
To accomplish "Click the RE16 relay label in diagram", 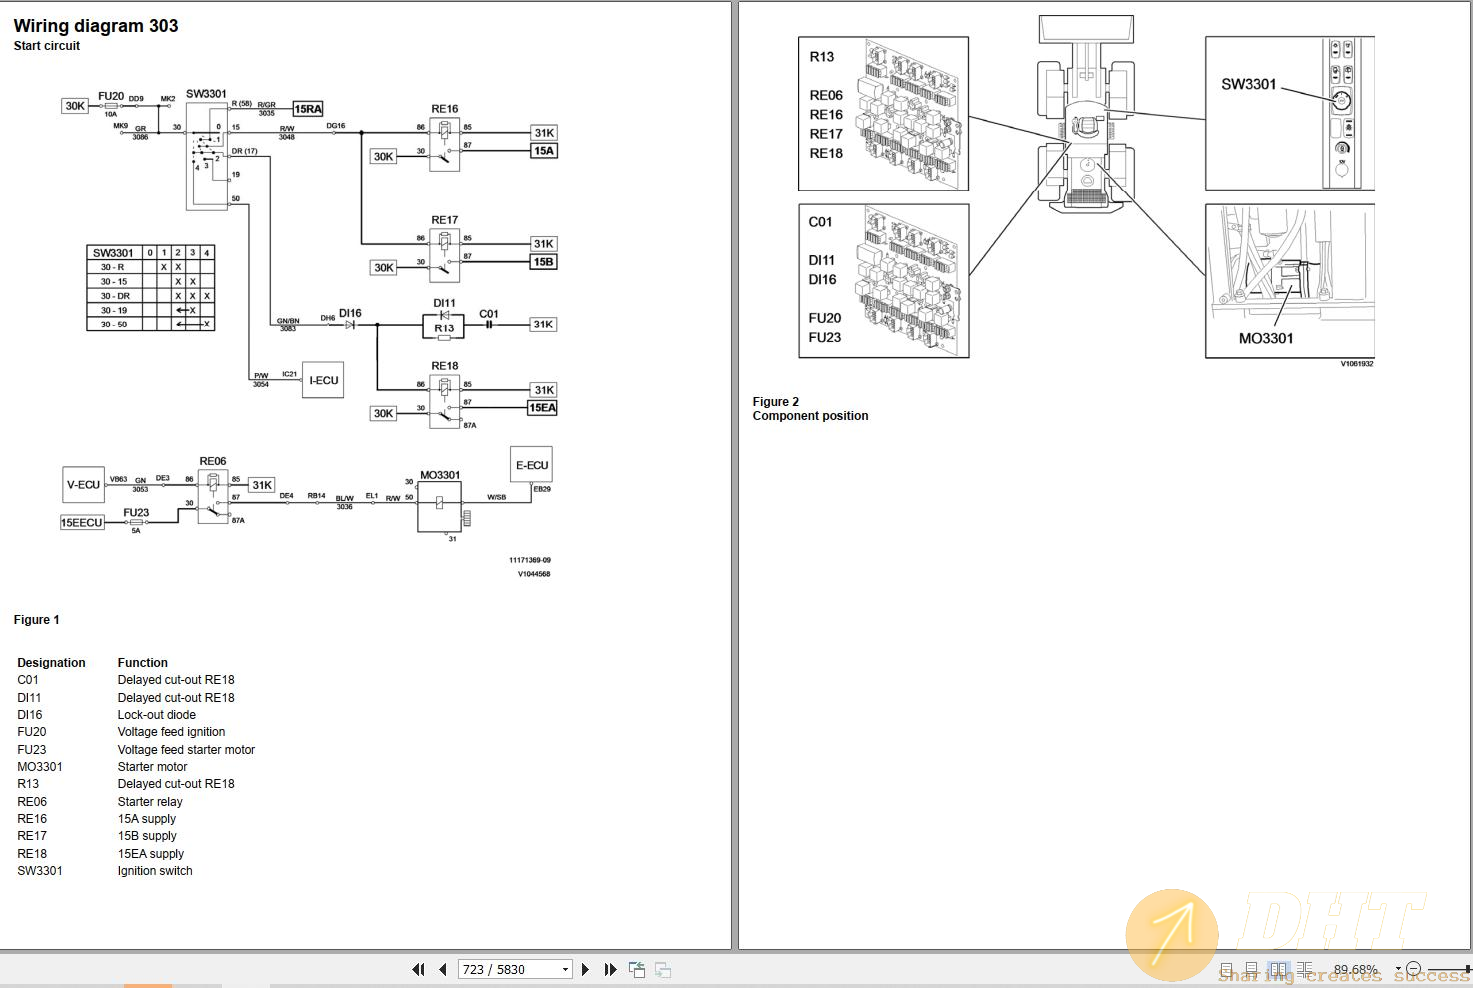I will 445,109.
